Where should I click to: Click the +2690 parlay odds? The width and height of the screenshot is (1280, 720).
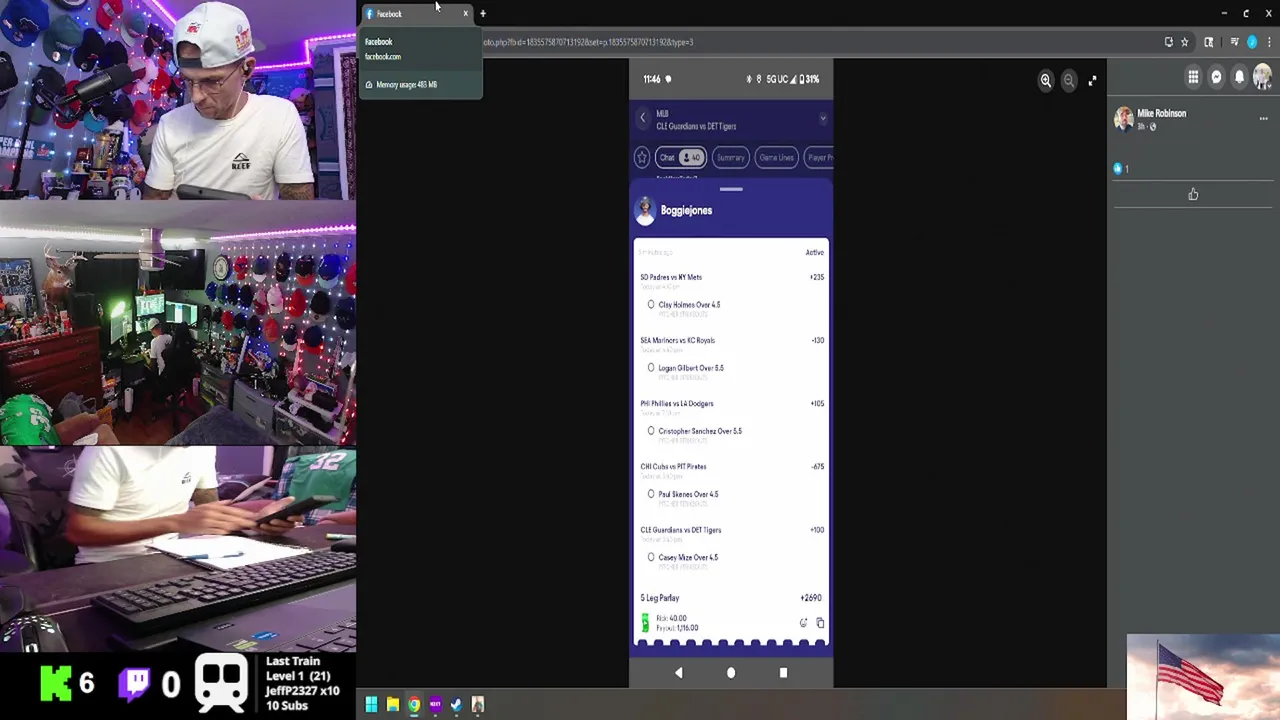pos(811,598)
